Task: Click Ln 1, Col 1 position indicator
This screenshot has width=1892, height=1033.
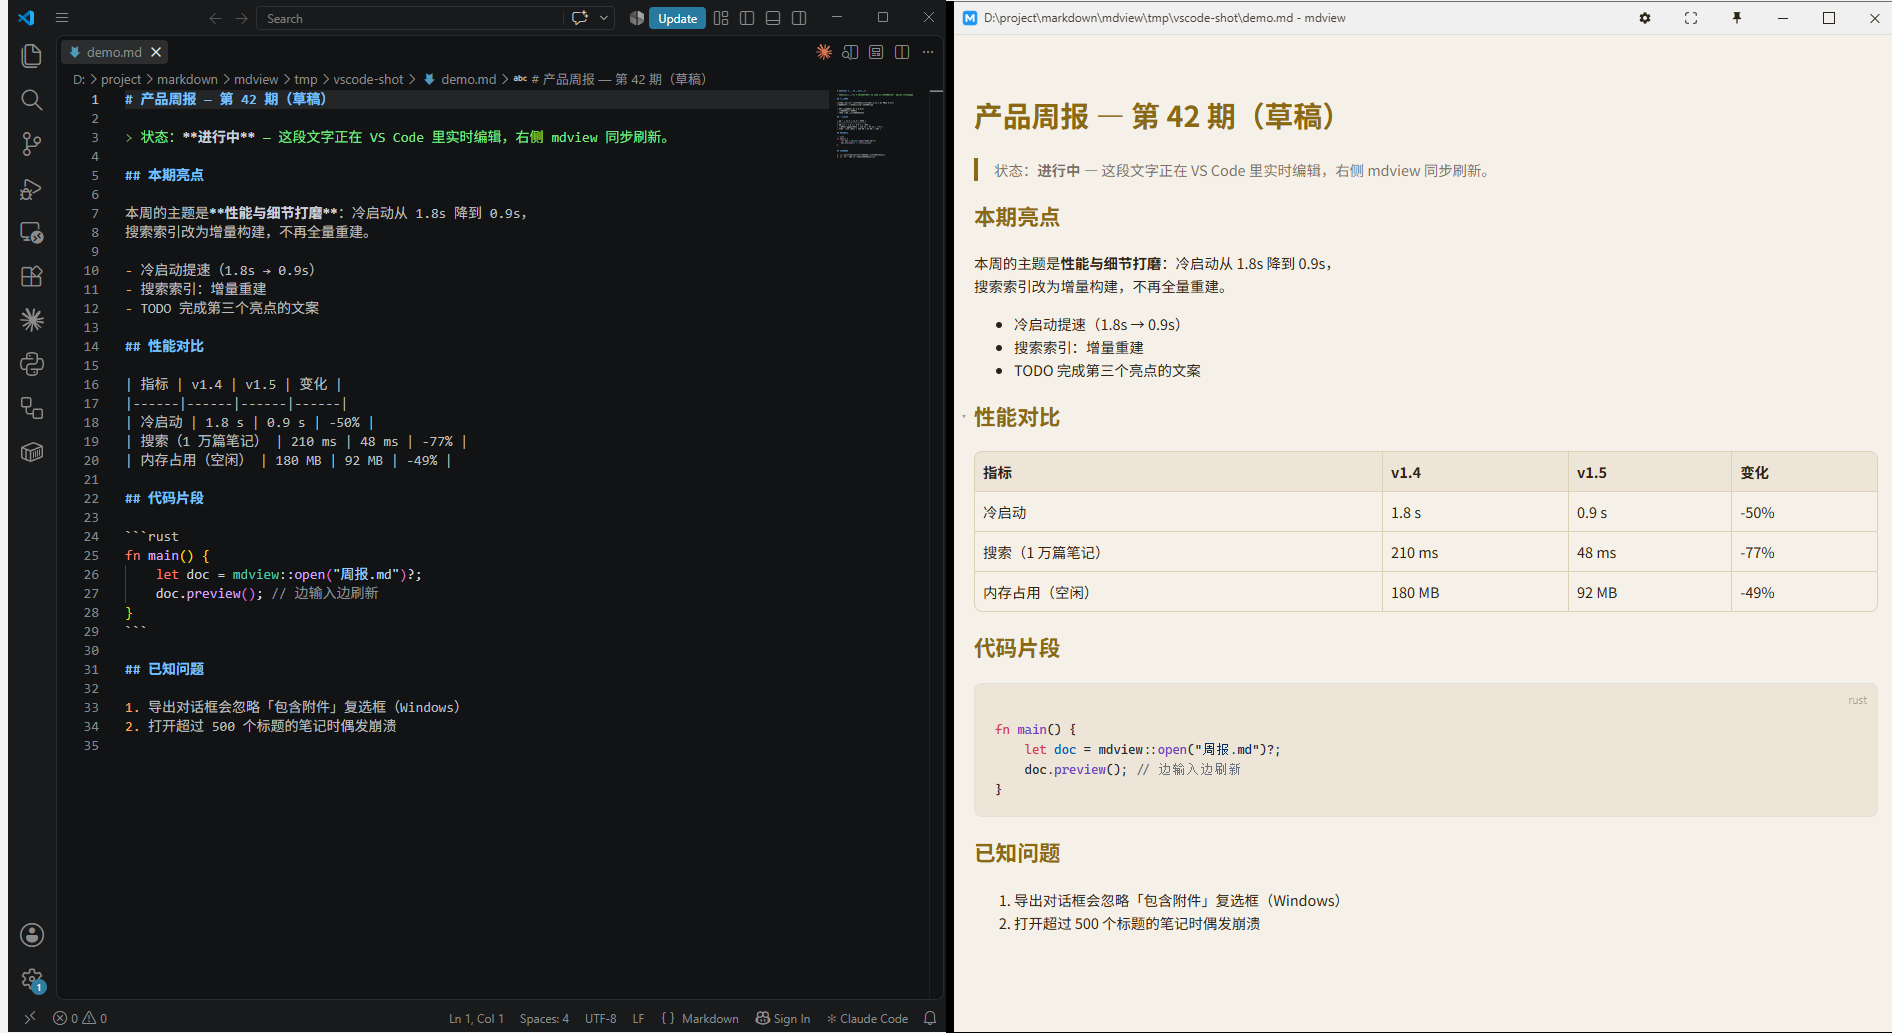Action: click(476, 1018)
